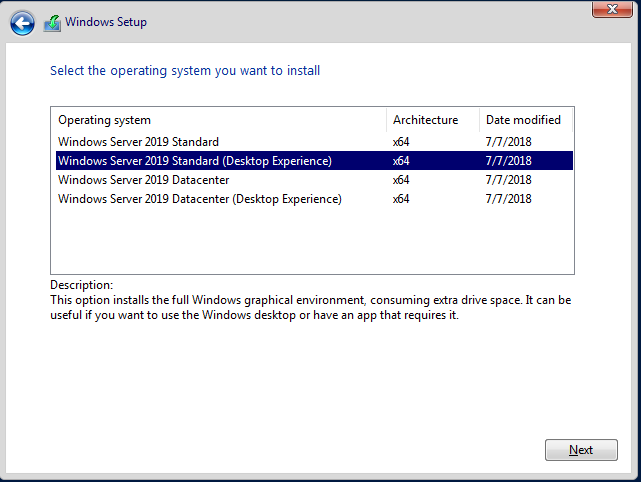Click the description paragraph about graphical environment
Viewport: 641px width, 482px height.
point(310,308)
